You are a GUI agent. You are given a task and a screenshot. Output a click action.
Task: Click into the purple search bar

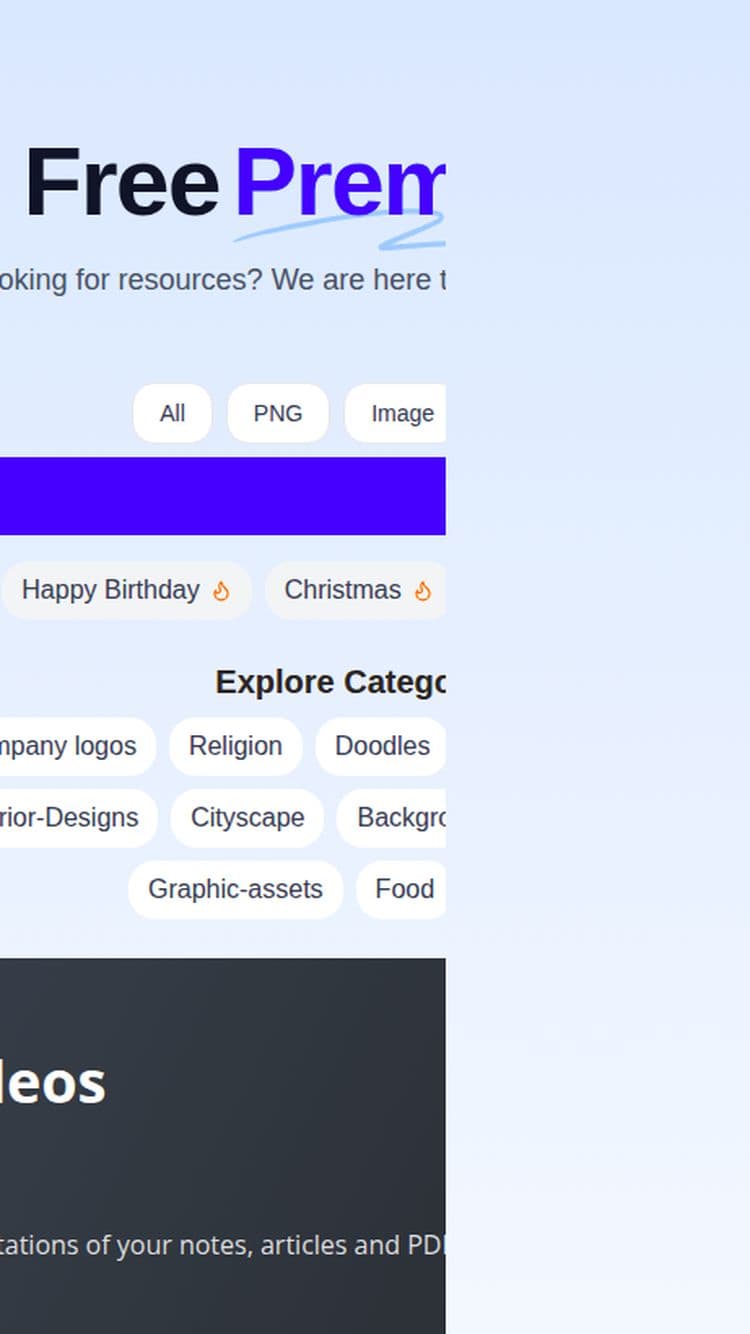[x=222, y=496]
